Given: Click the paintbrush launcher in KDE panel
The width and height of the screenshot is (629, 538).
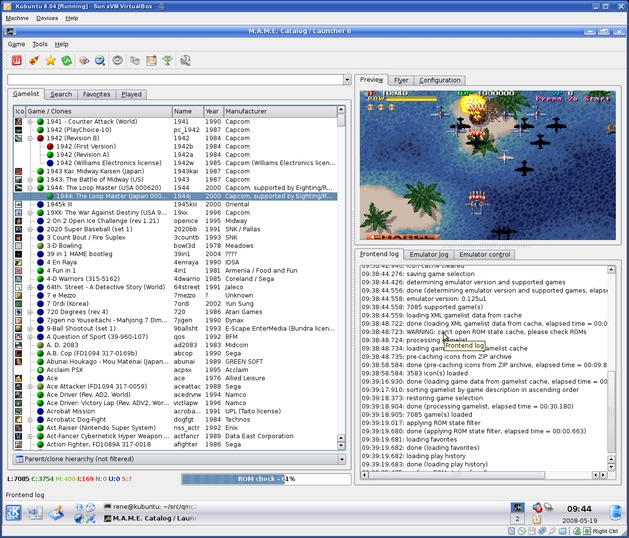Looking at the screenshot, I should point(56,513).
